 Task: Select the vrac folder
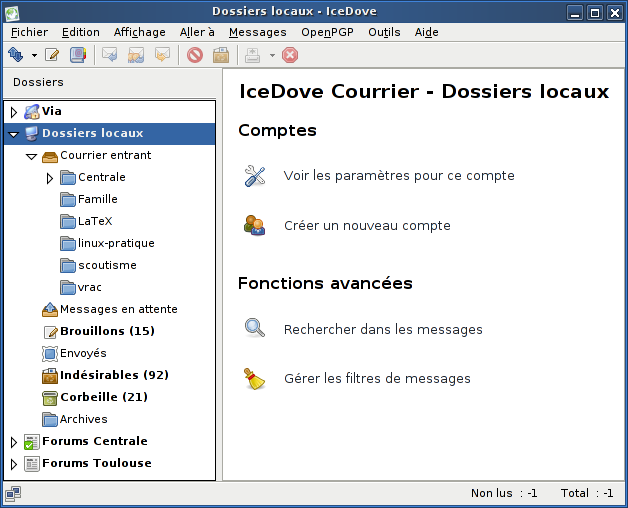coord(81,287)
